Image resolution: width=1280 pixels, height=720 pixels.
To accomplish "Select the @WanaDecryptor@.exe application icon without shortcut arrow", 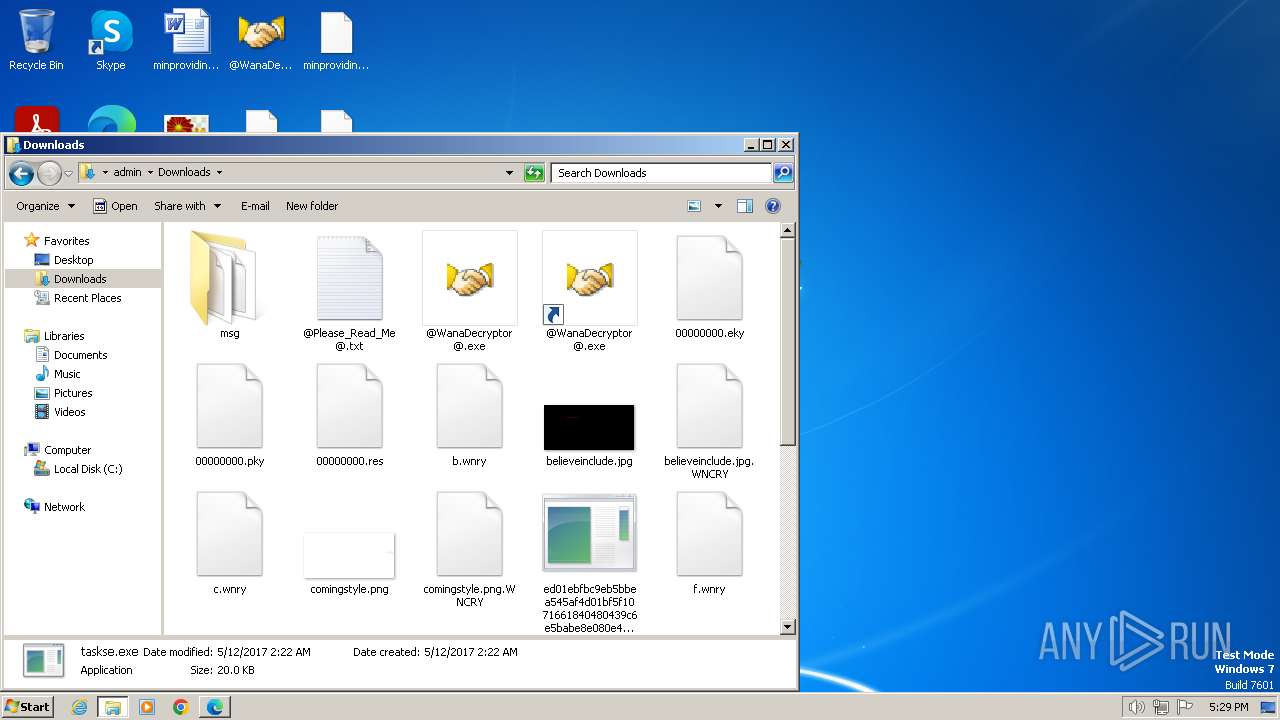I will [x=469, y=278].
